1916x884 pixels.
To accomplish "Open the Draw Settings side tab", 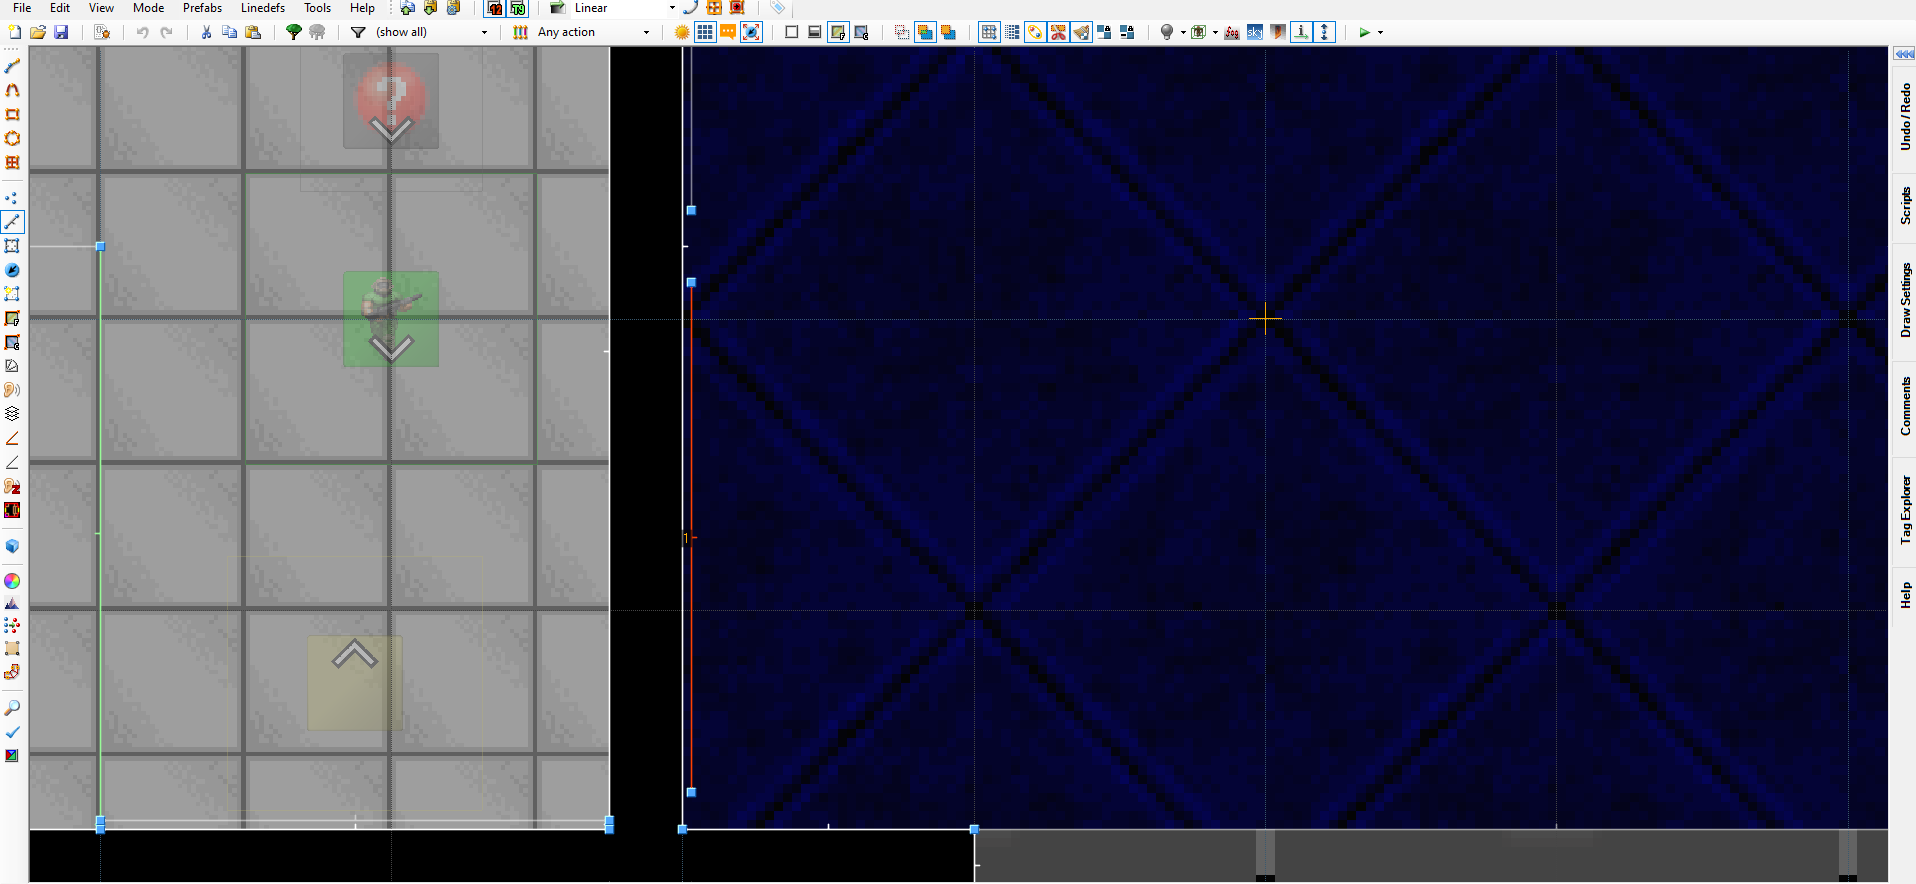I will click(x=1904, y=300).
